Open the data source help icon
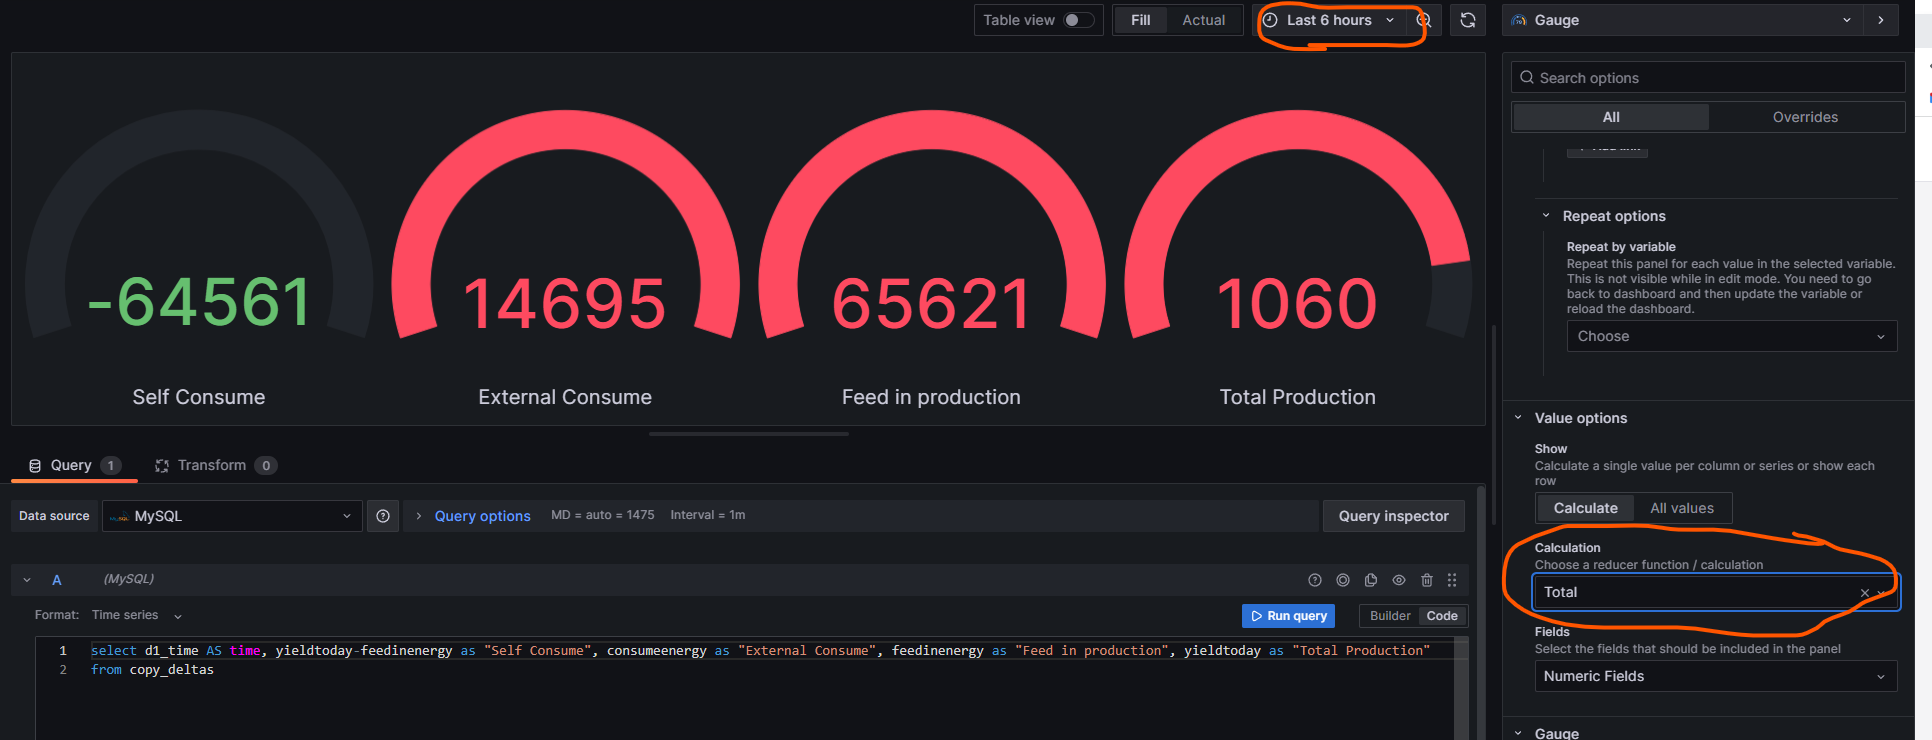Screen dimensions: 1932x740 (x=383, y=516)
